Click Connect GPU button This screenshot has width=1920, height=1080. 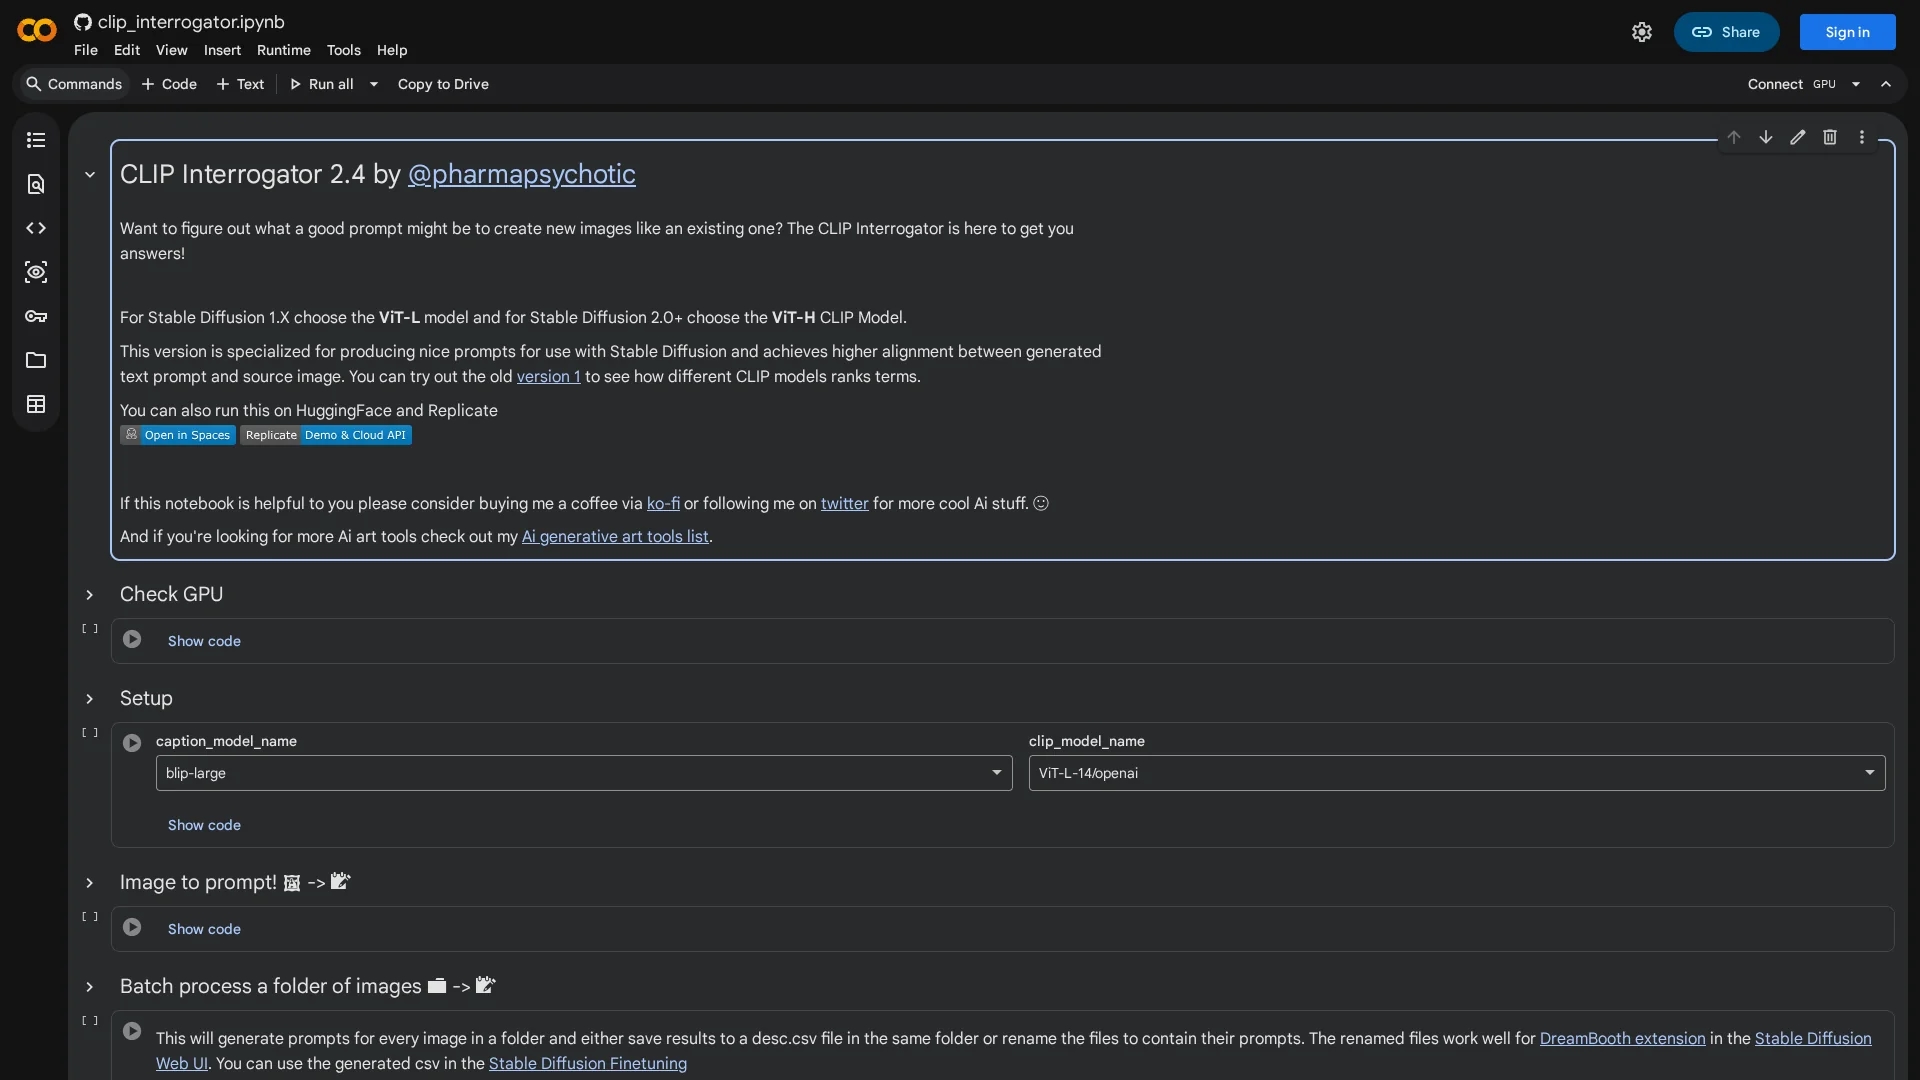pos(1792,84)
